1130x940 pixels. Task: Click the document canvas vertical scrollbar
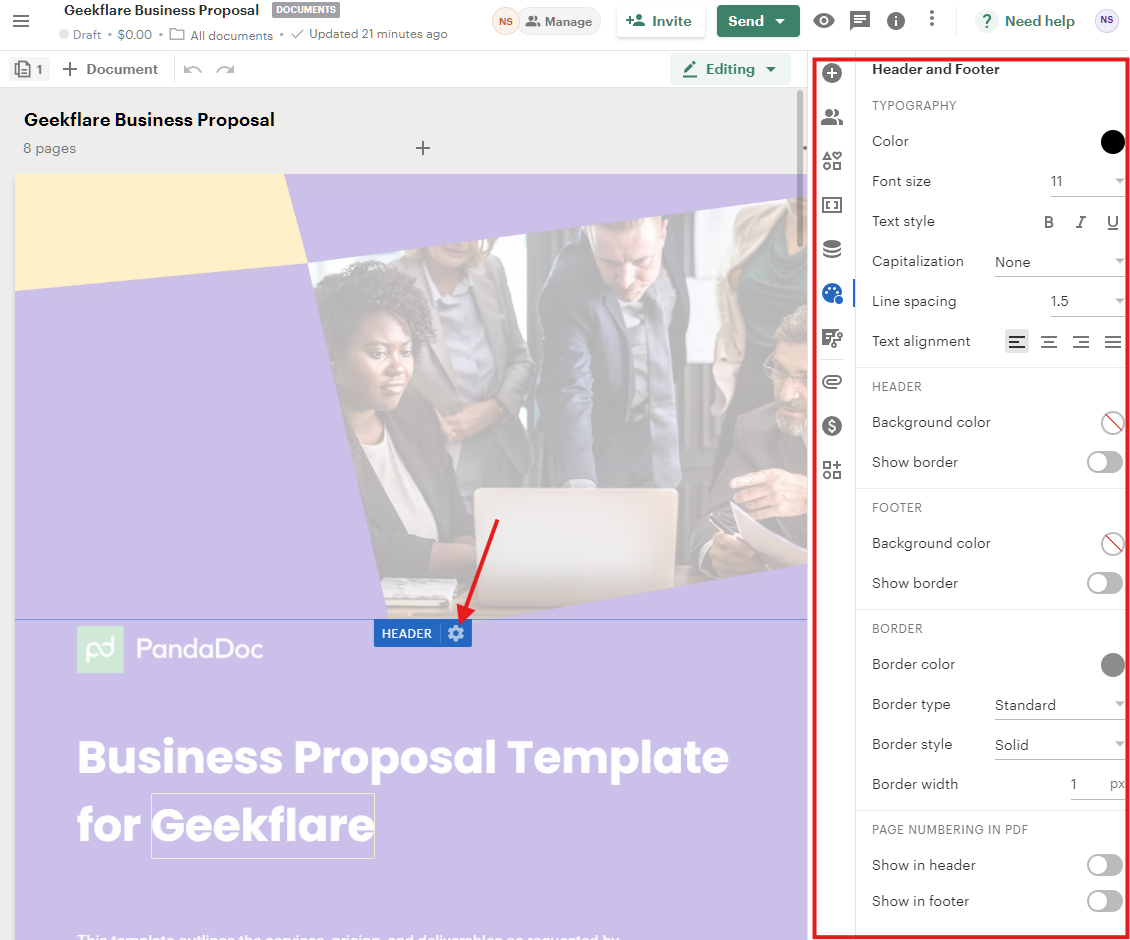[x=800, y=169]
